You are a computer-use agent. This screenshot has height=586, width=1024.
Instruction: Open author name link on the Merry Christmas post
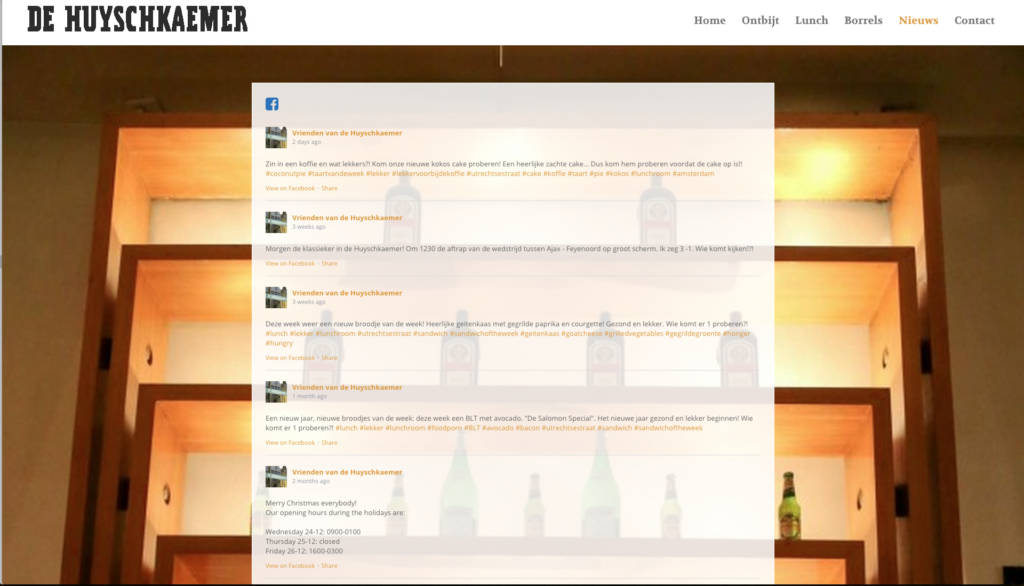point(347,472)
